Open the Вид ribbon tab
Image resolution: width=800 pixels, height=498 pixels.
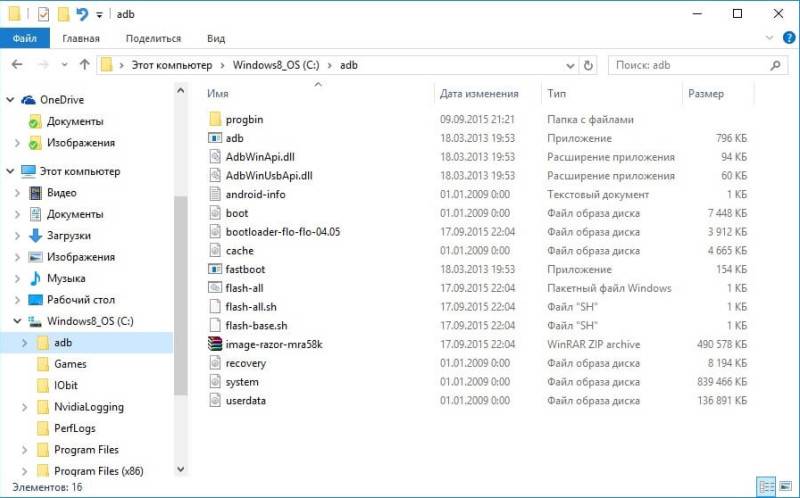215,38
